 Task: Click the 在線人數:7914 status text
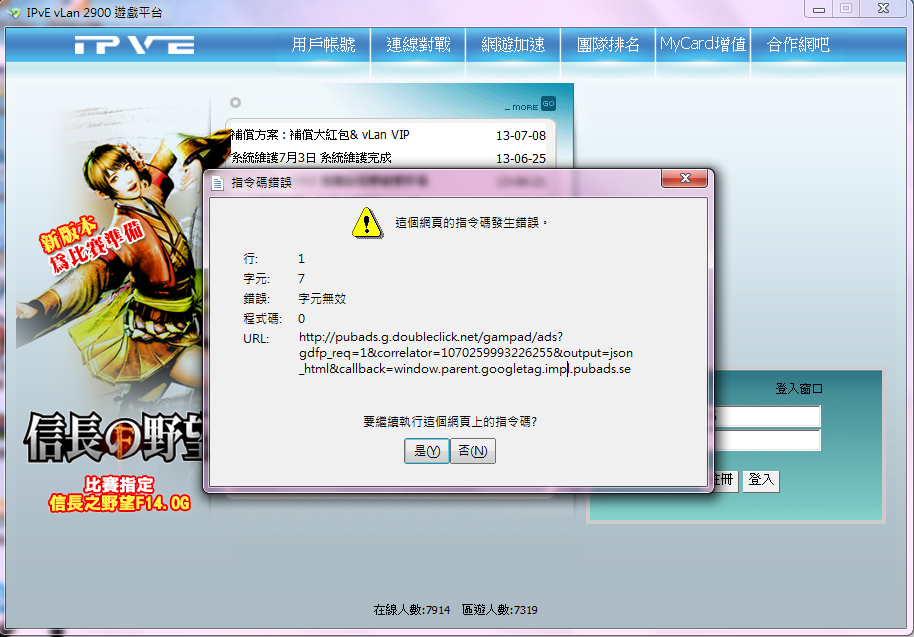pos(412,610)
